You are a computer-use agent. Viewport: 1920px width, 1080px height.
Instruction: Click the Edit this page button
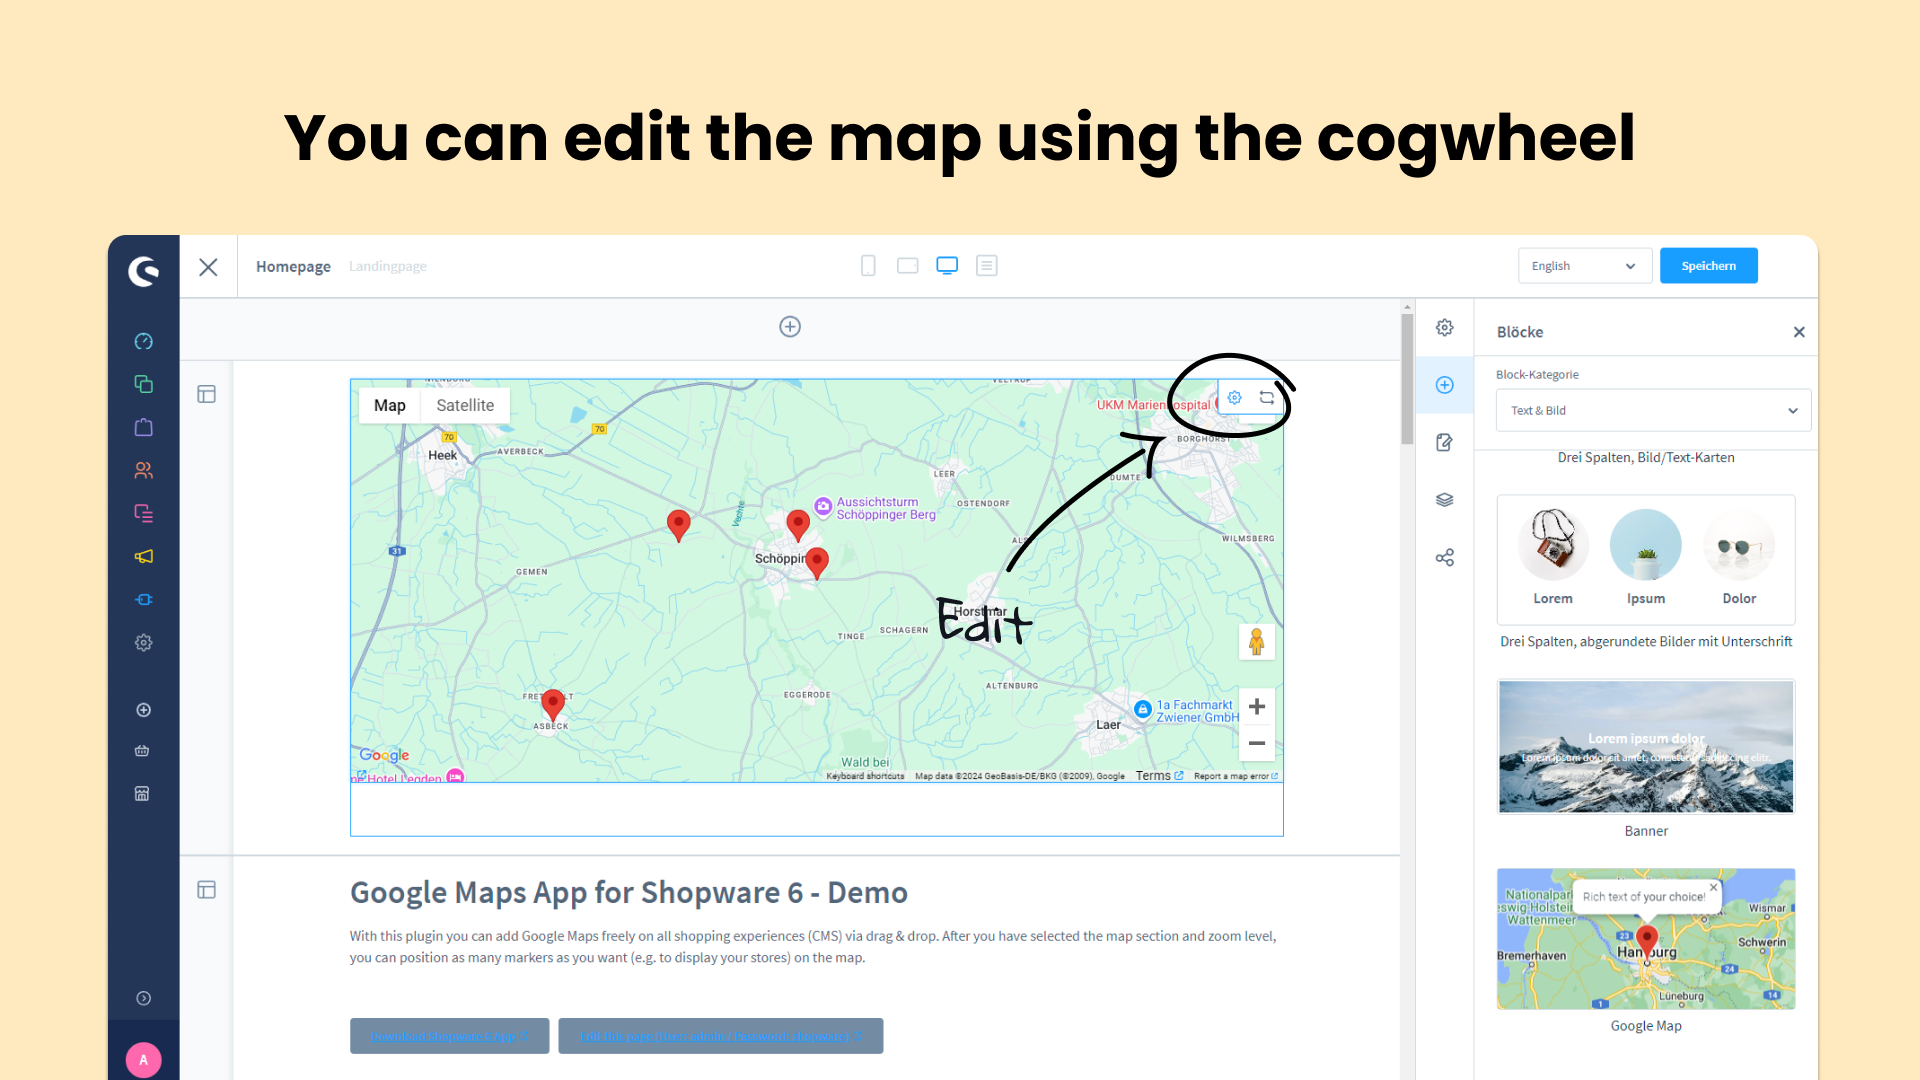720,1036
